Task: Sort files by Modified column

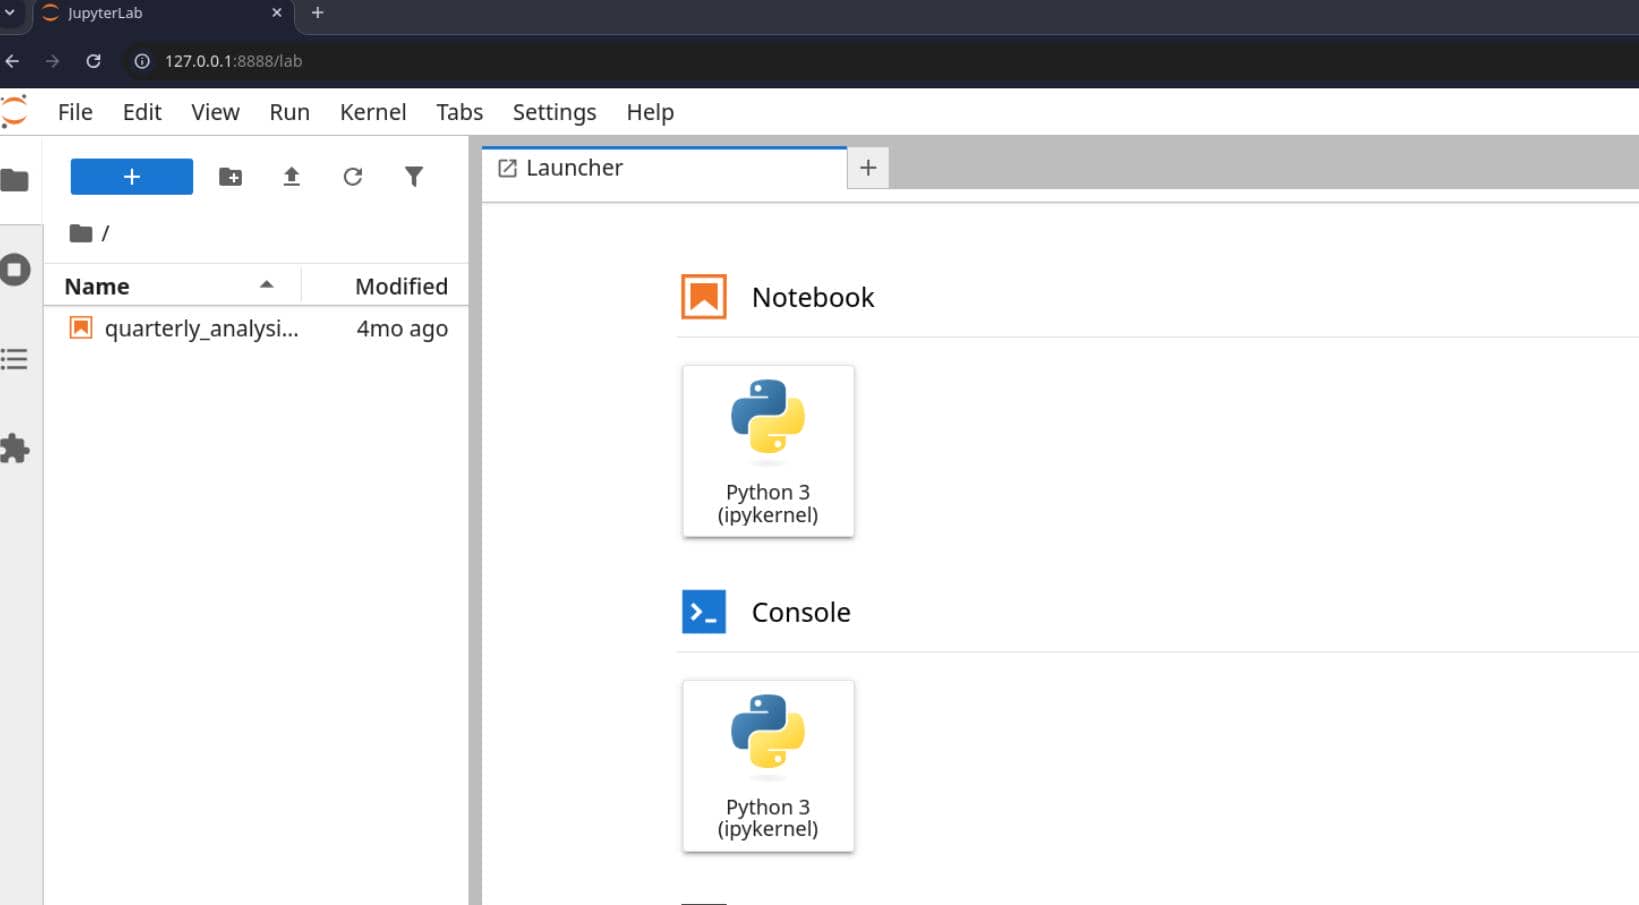Action: [x=385, y=286]
